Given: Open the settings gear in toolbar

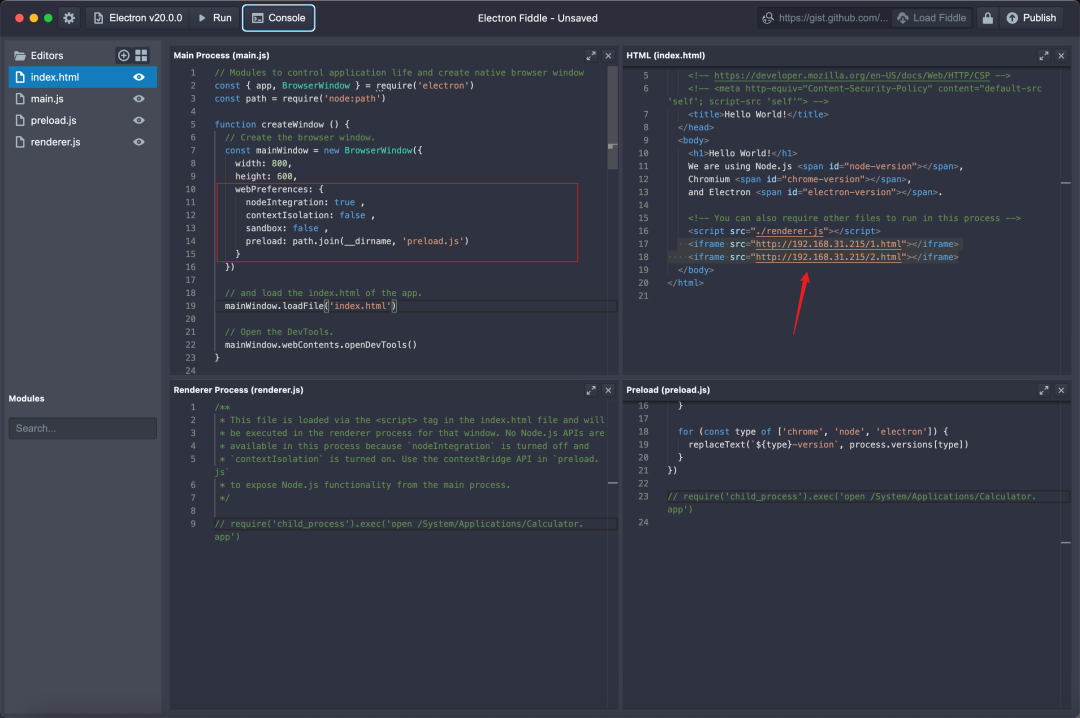Looking at the screenshot, I should point(69,18).
